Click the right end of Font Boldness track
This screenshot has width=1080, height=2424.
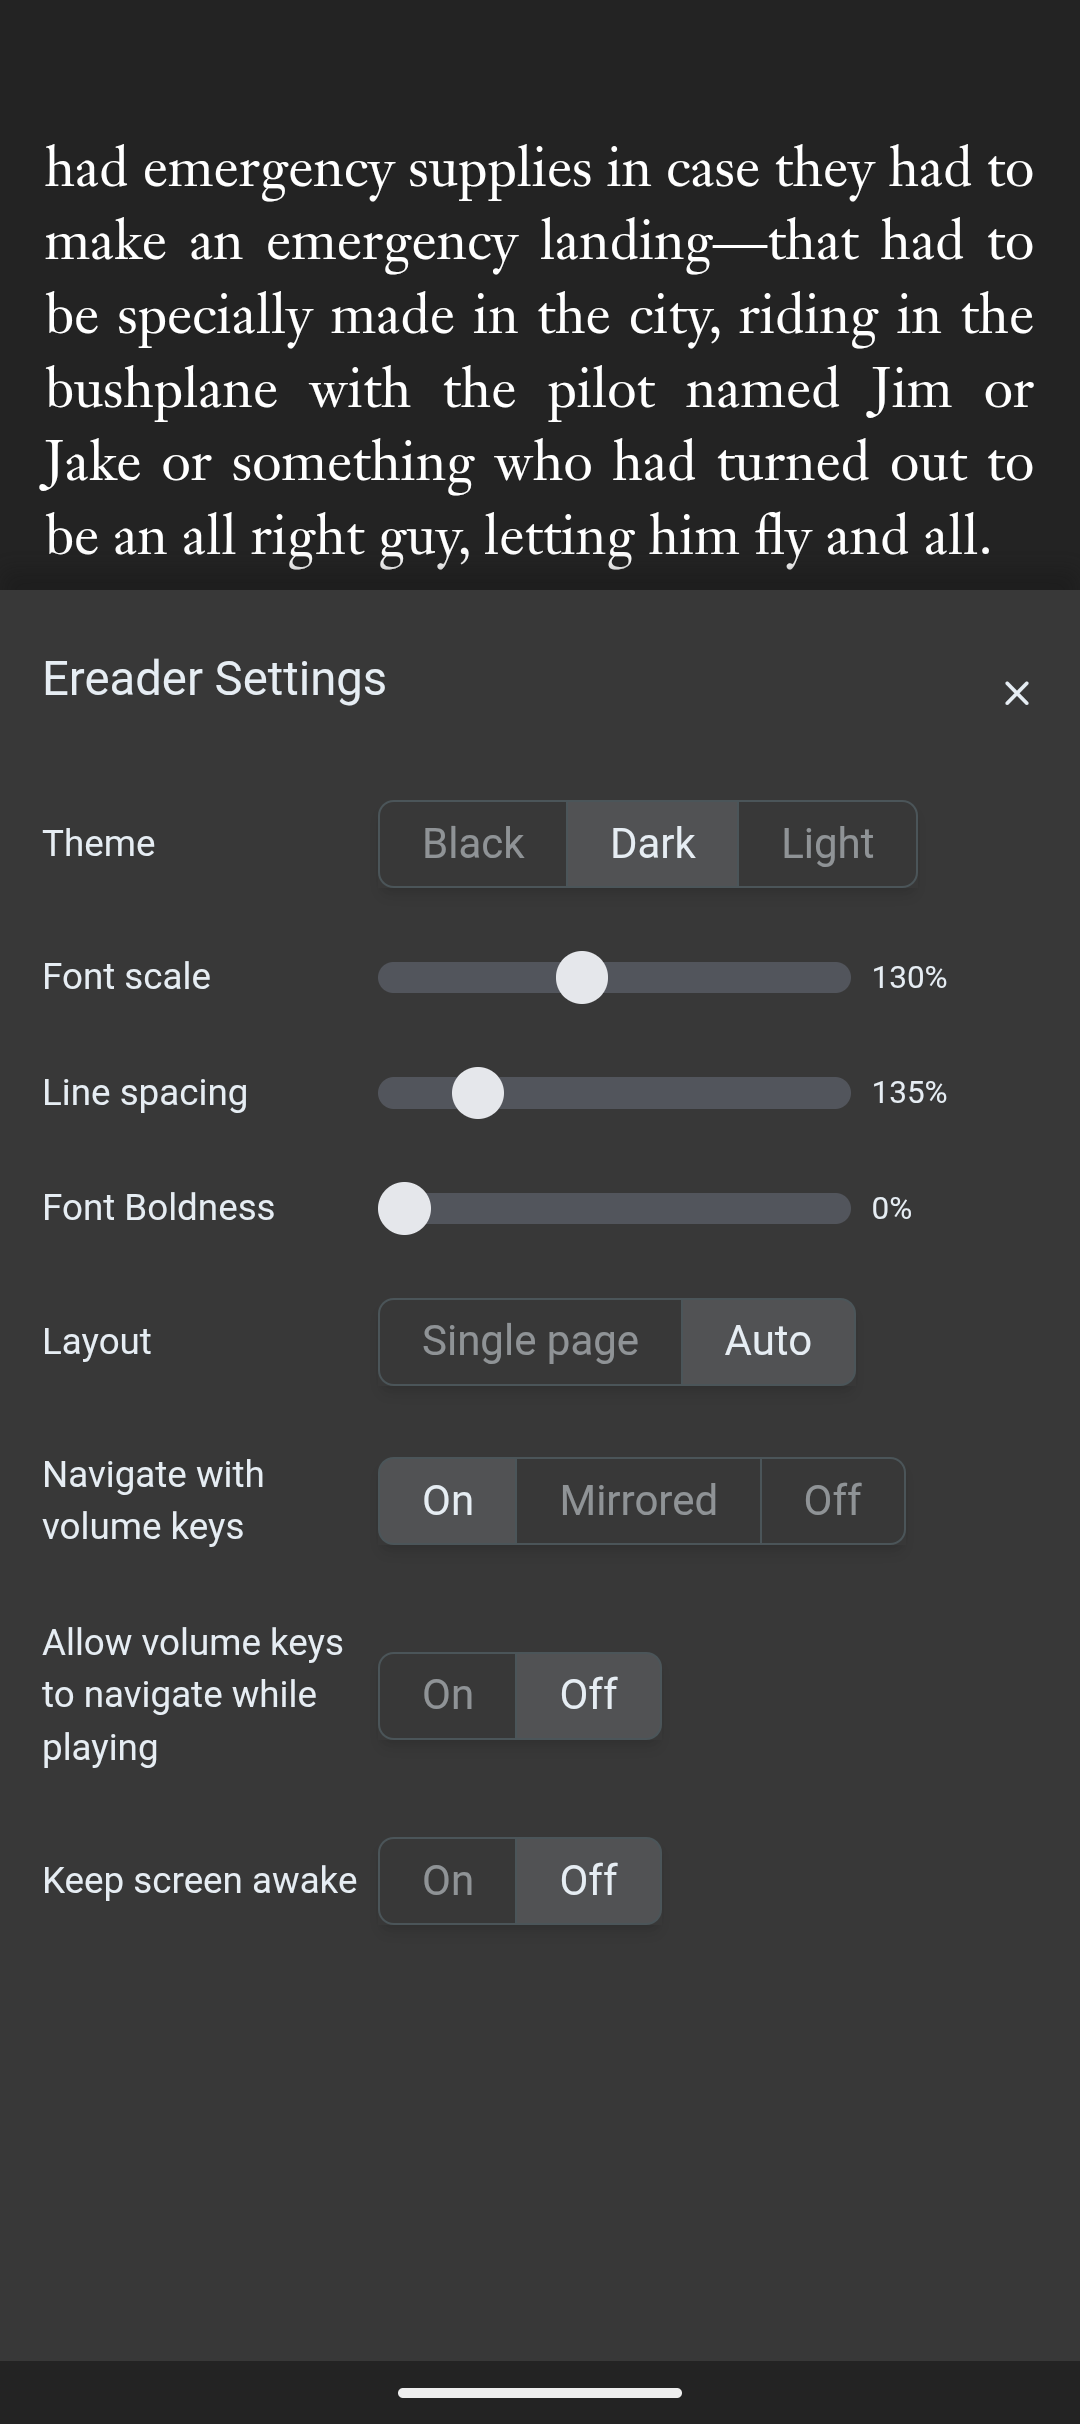point(840,1208)
